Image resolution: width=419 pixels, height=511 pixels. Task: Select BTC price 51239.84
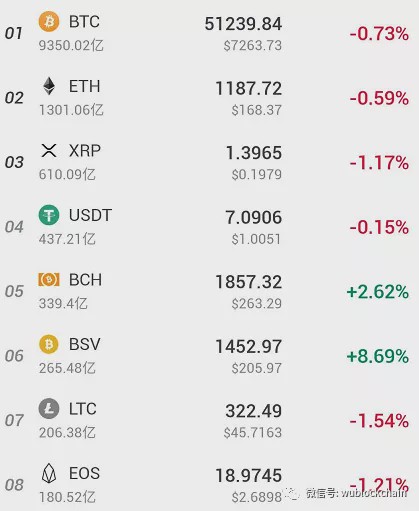[243, 24]
